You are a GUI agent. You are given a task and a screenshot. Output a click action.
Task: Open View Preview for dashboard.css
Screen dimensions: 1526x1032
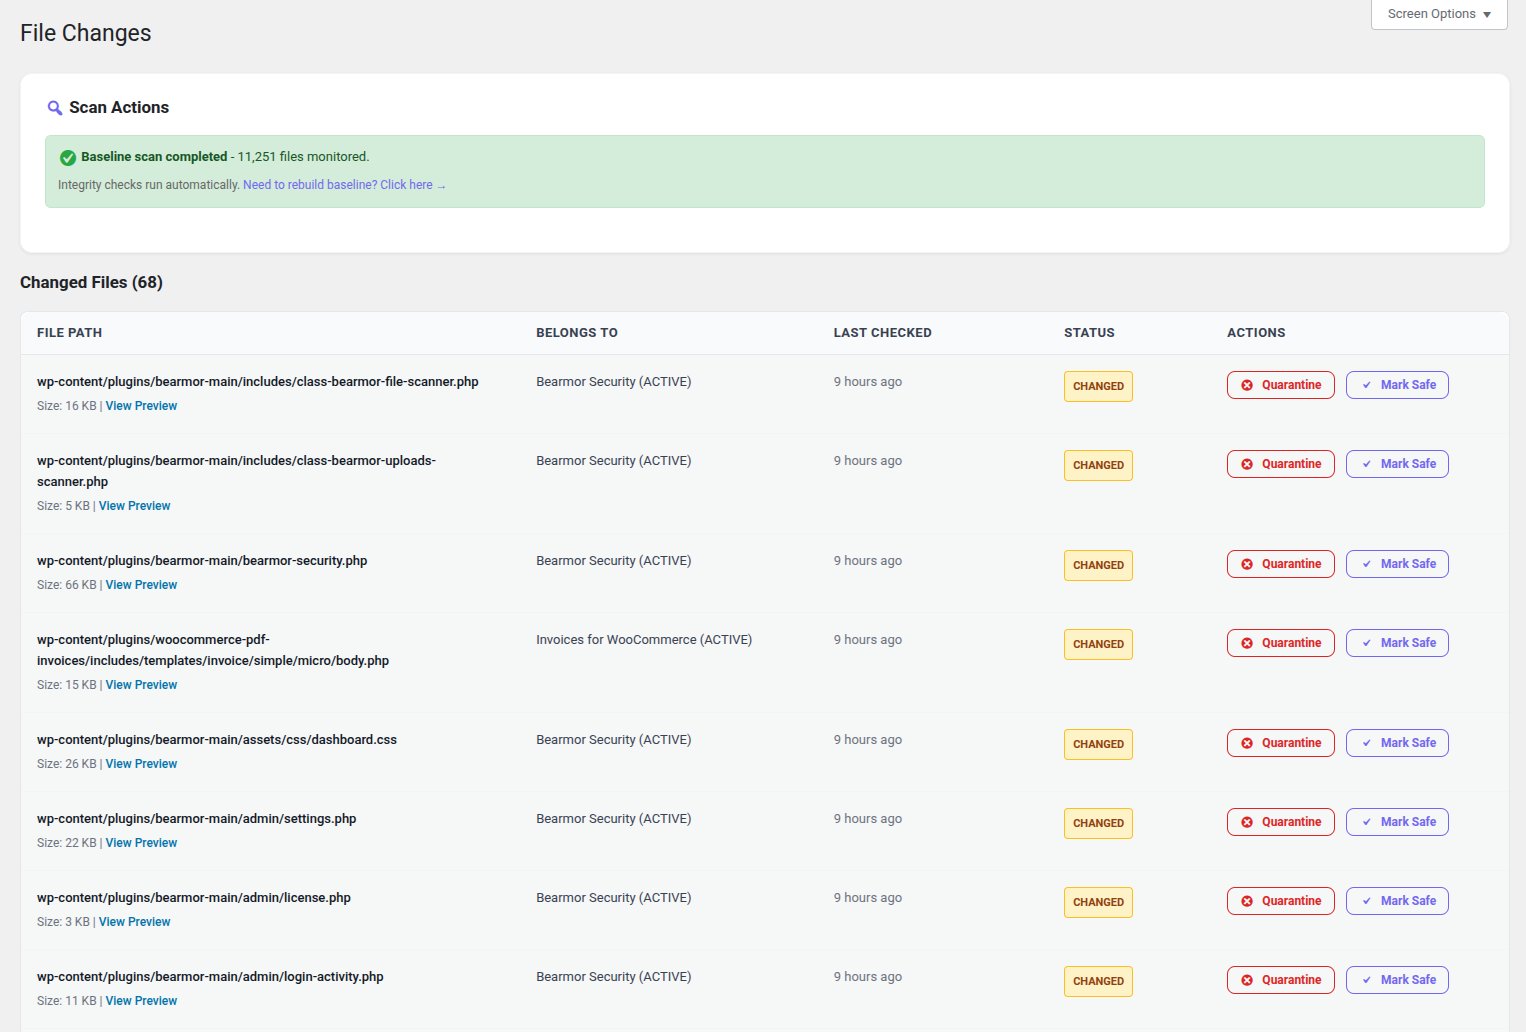coord(141,763)
